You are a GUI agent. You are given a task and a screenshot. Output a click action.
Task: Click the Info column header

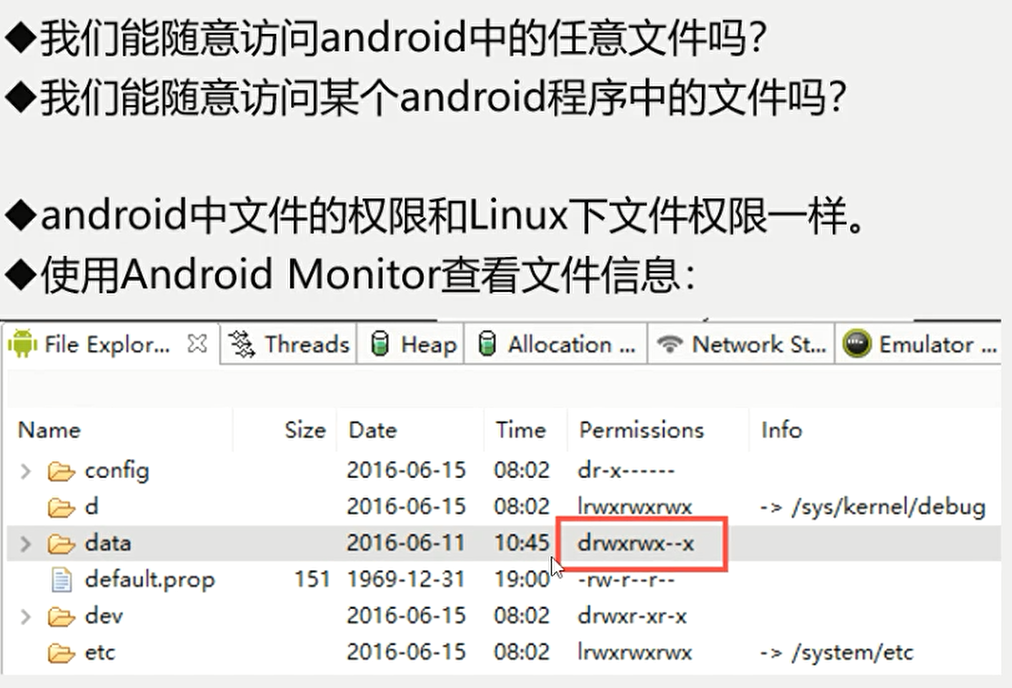pos(782,430)
